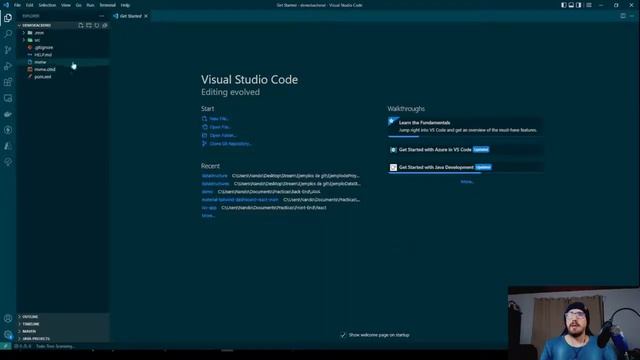Open the Remote Explorer view
Viewport: 640px width, 360px height.
(8, 98)
